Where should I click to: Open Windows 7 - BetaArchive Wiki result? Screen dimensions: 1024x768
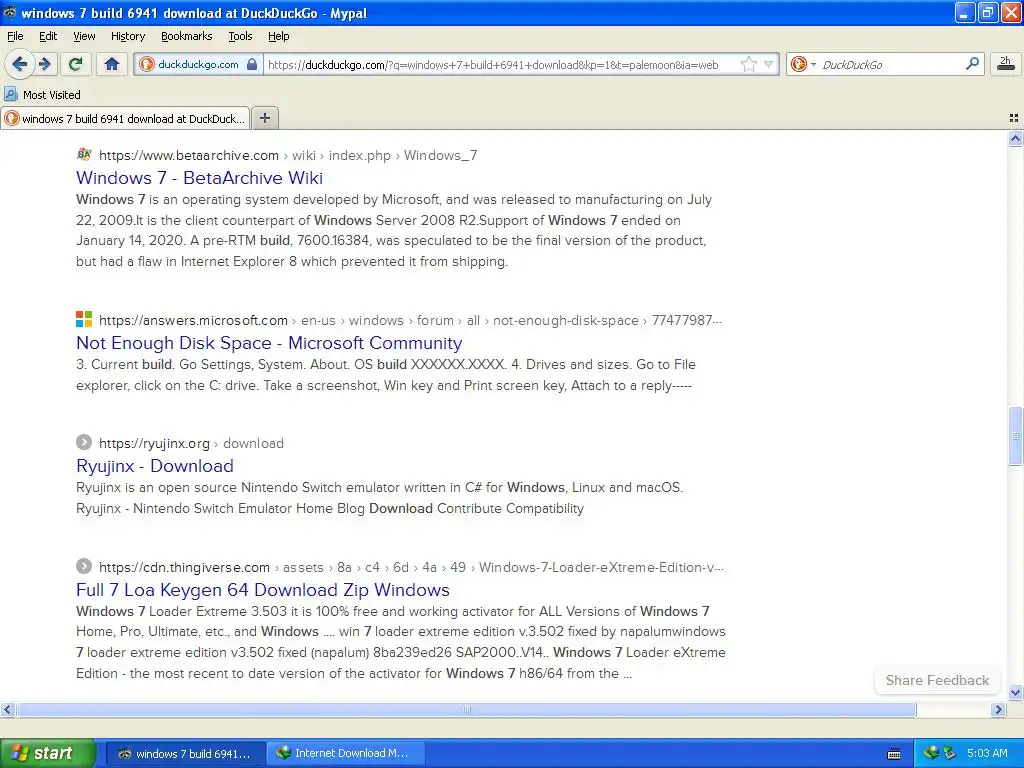(x=199, y=178)
